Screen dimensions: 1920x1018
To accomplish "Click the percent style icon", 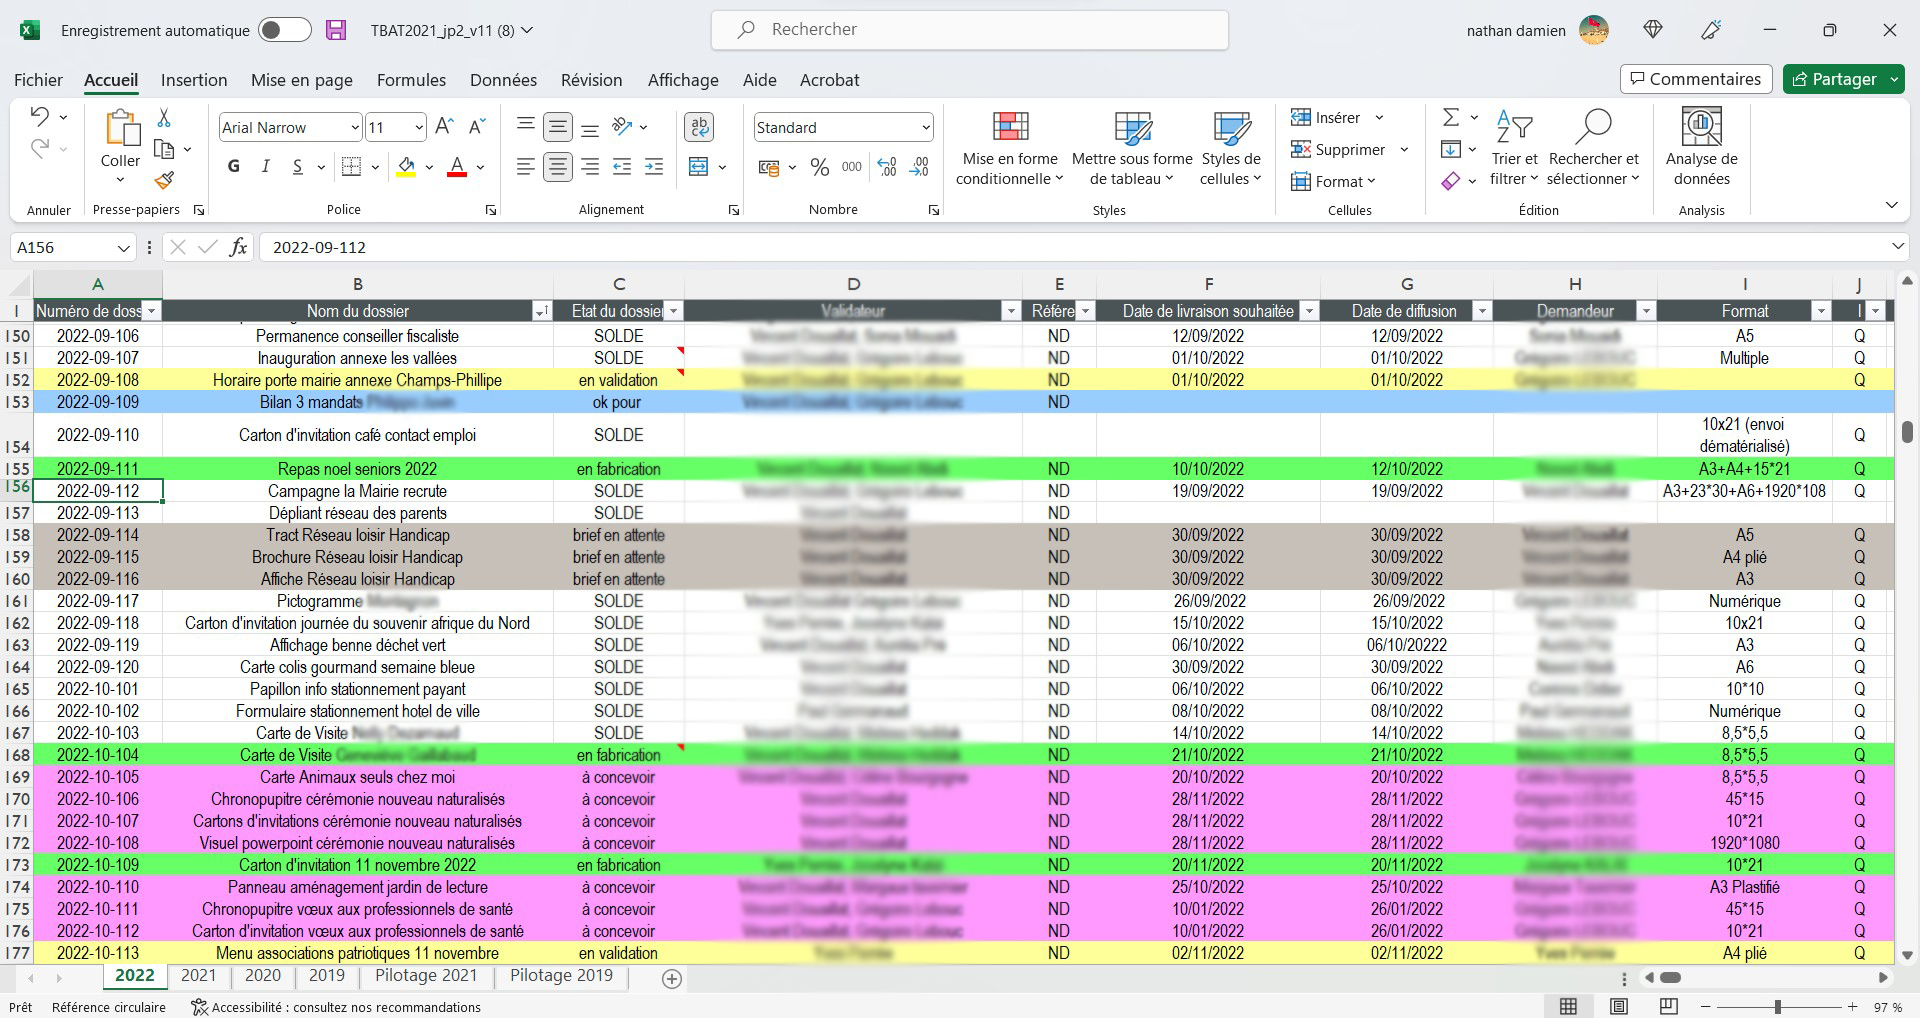I will point(820,167).
